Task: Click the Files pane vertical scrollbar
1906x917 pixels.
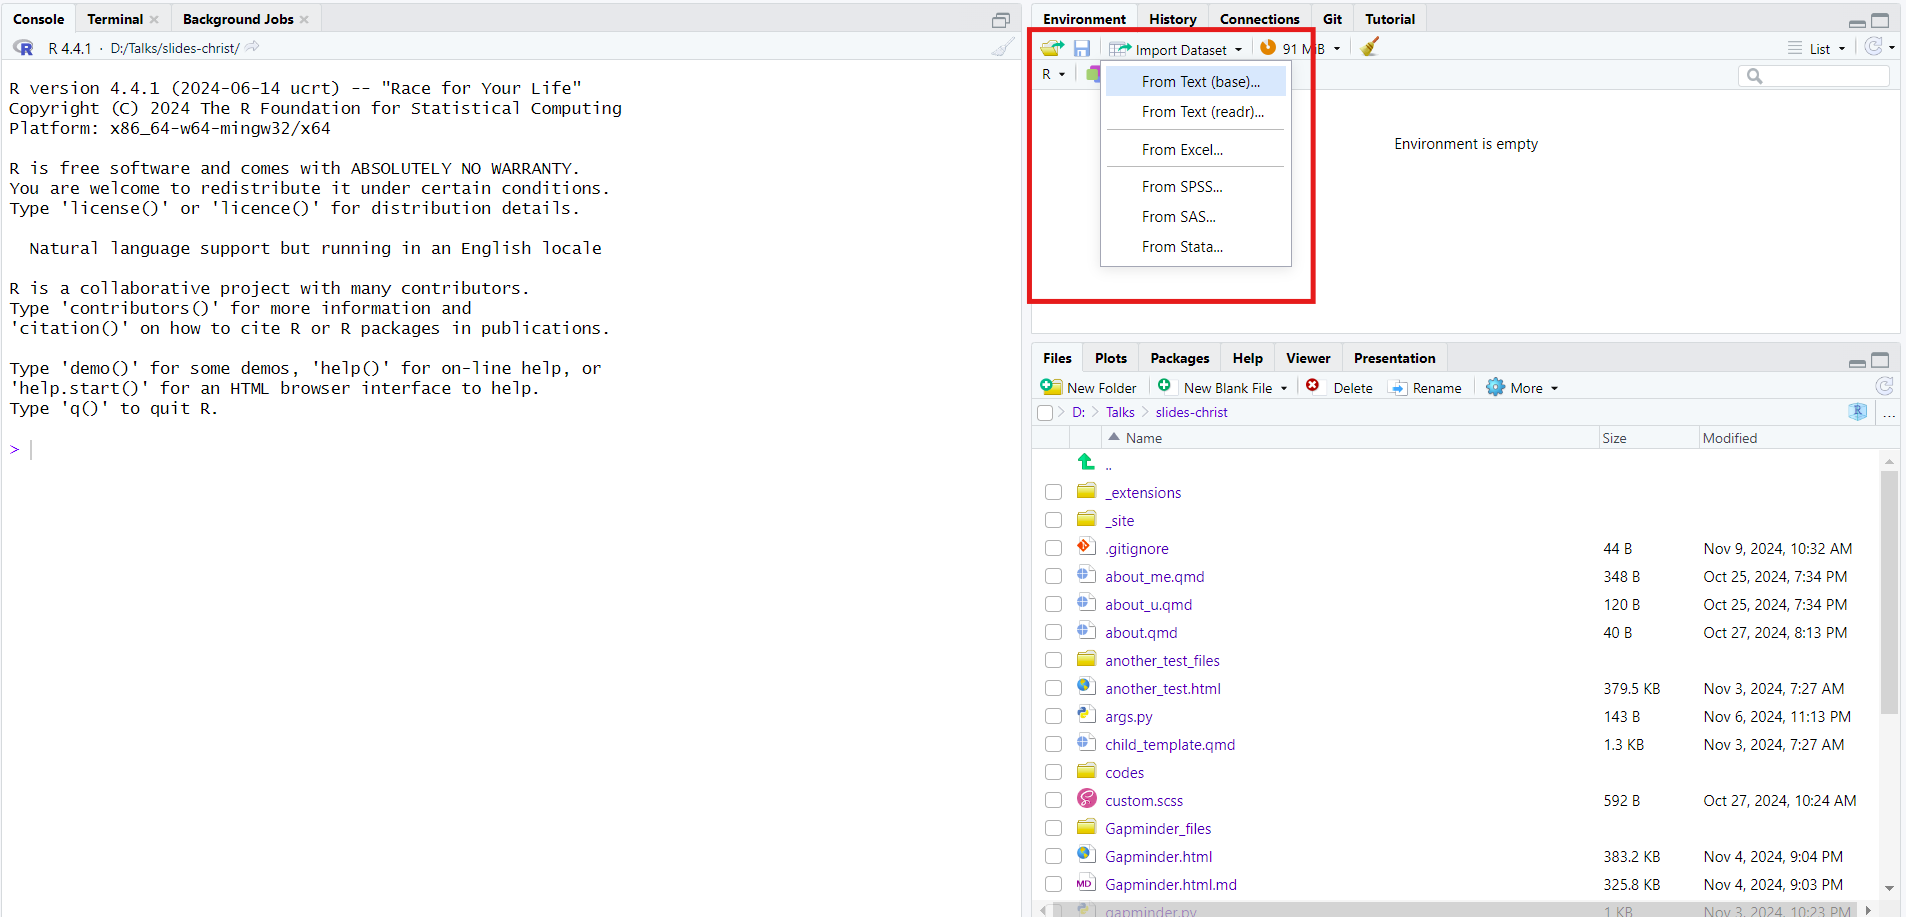Action: coord(1888,590)
